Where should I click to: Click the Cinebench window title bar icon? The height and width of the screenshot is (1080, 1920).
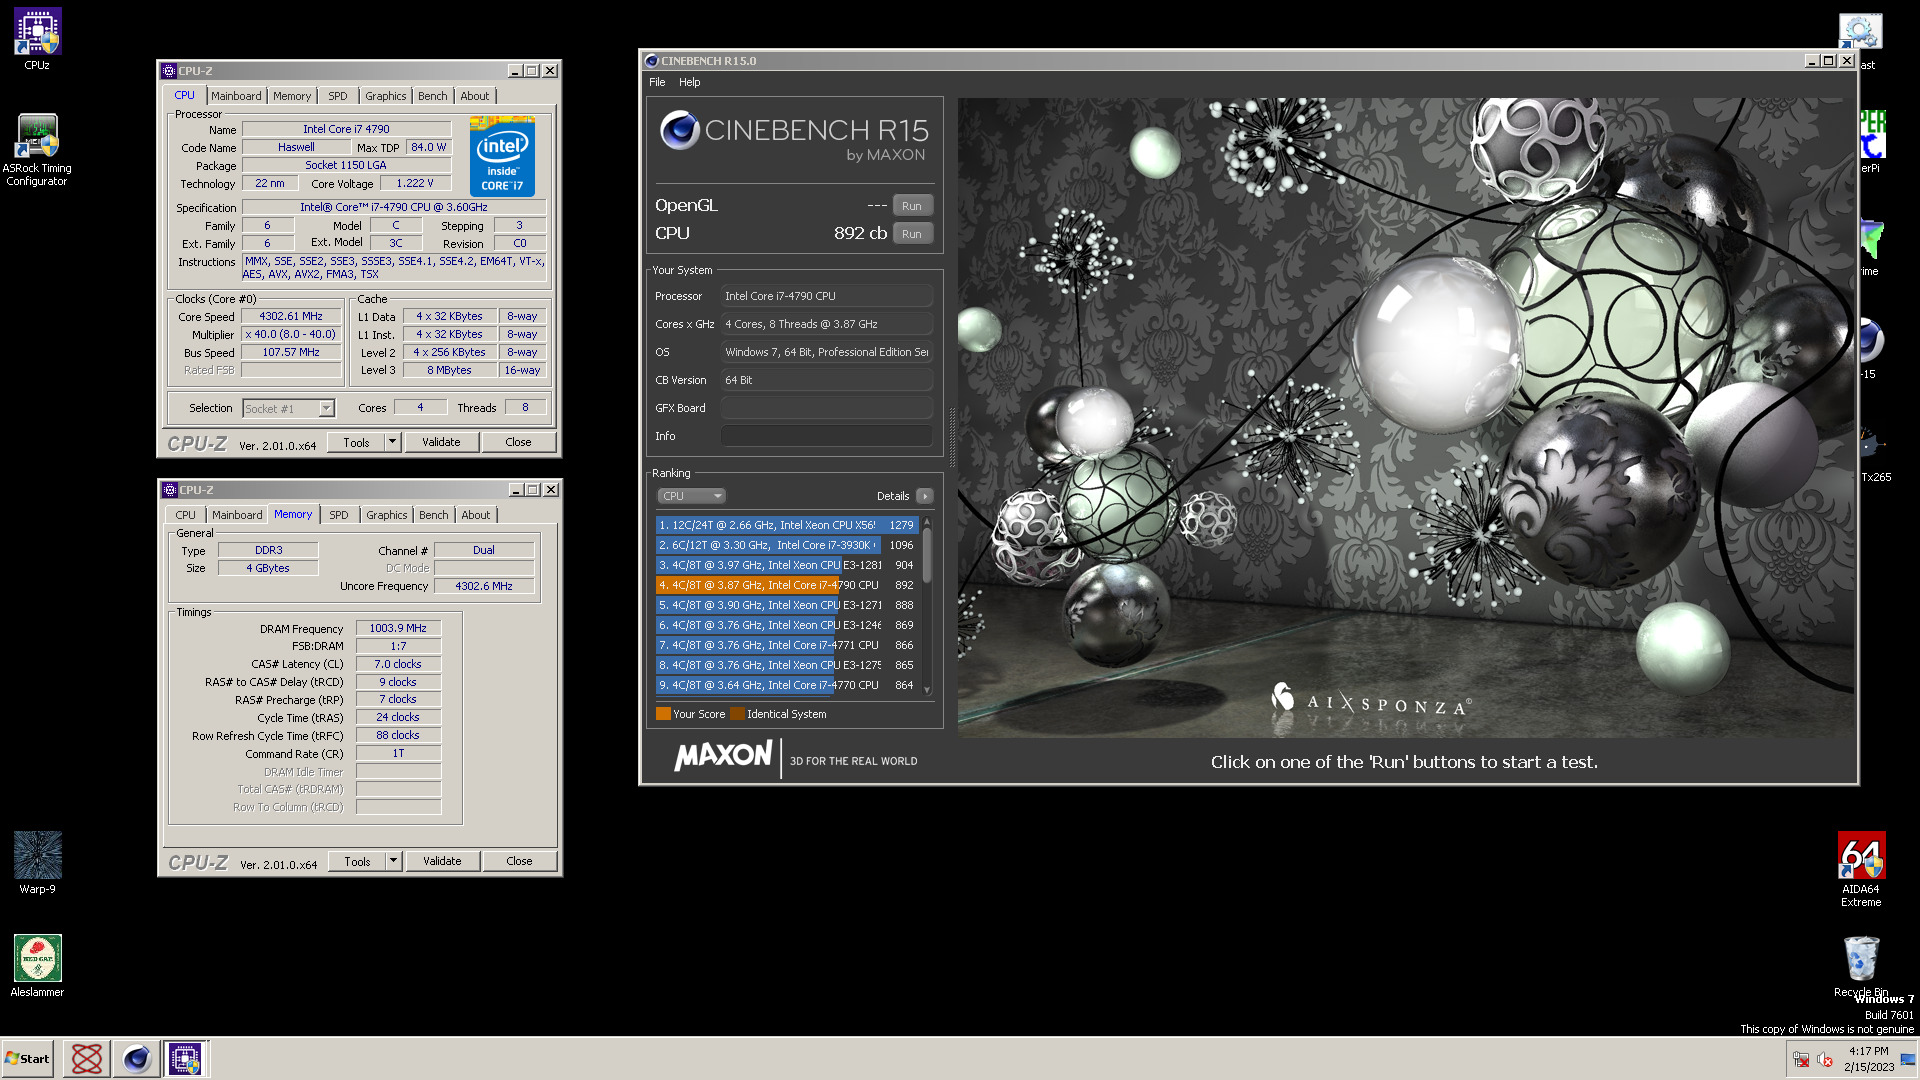click(x=652, y=61)
